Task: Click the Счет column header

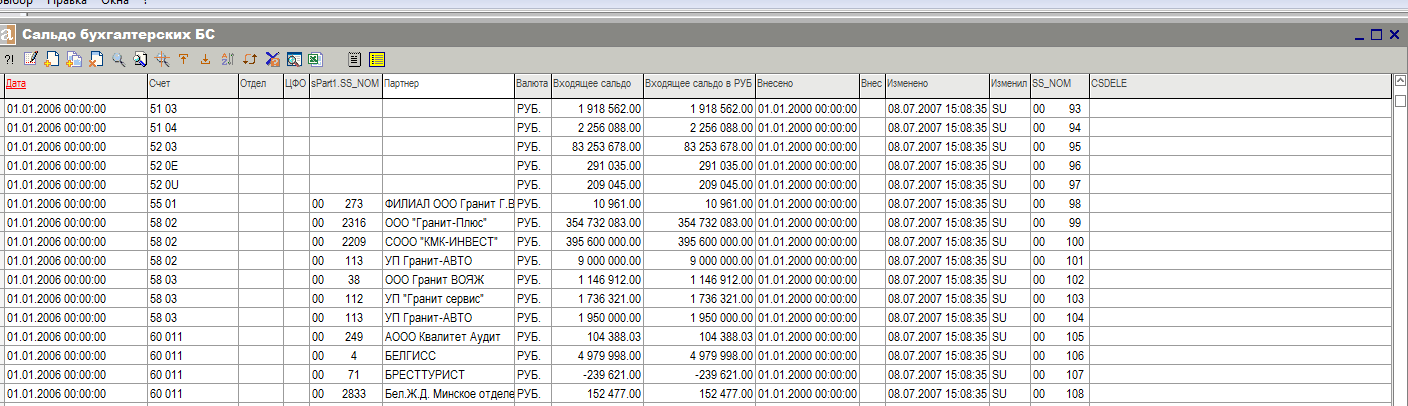Action: tap(192, 85)
